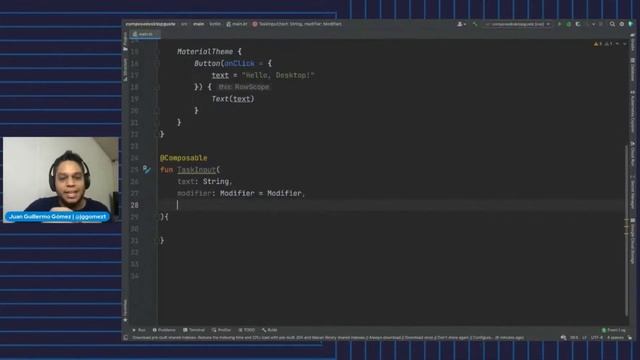This screenshot has height=360, width=640.
Task: Click the 'this: RowScope' inlay hint
Action: 244,87
